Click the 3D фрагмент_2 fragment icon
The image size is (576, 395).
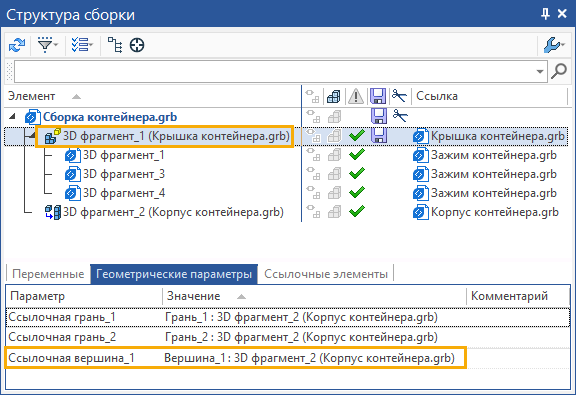tap(53, 212)
